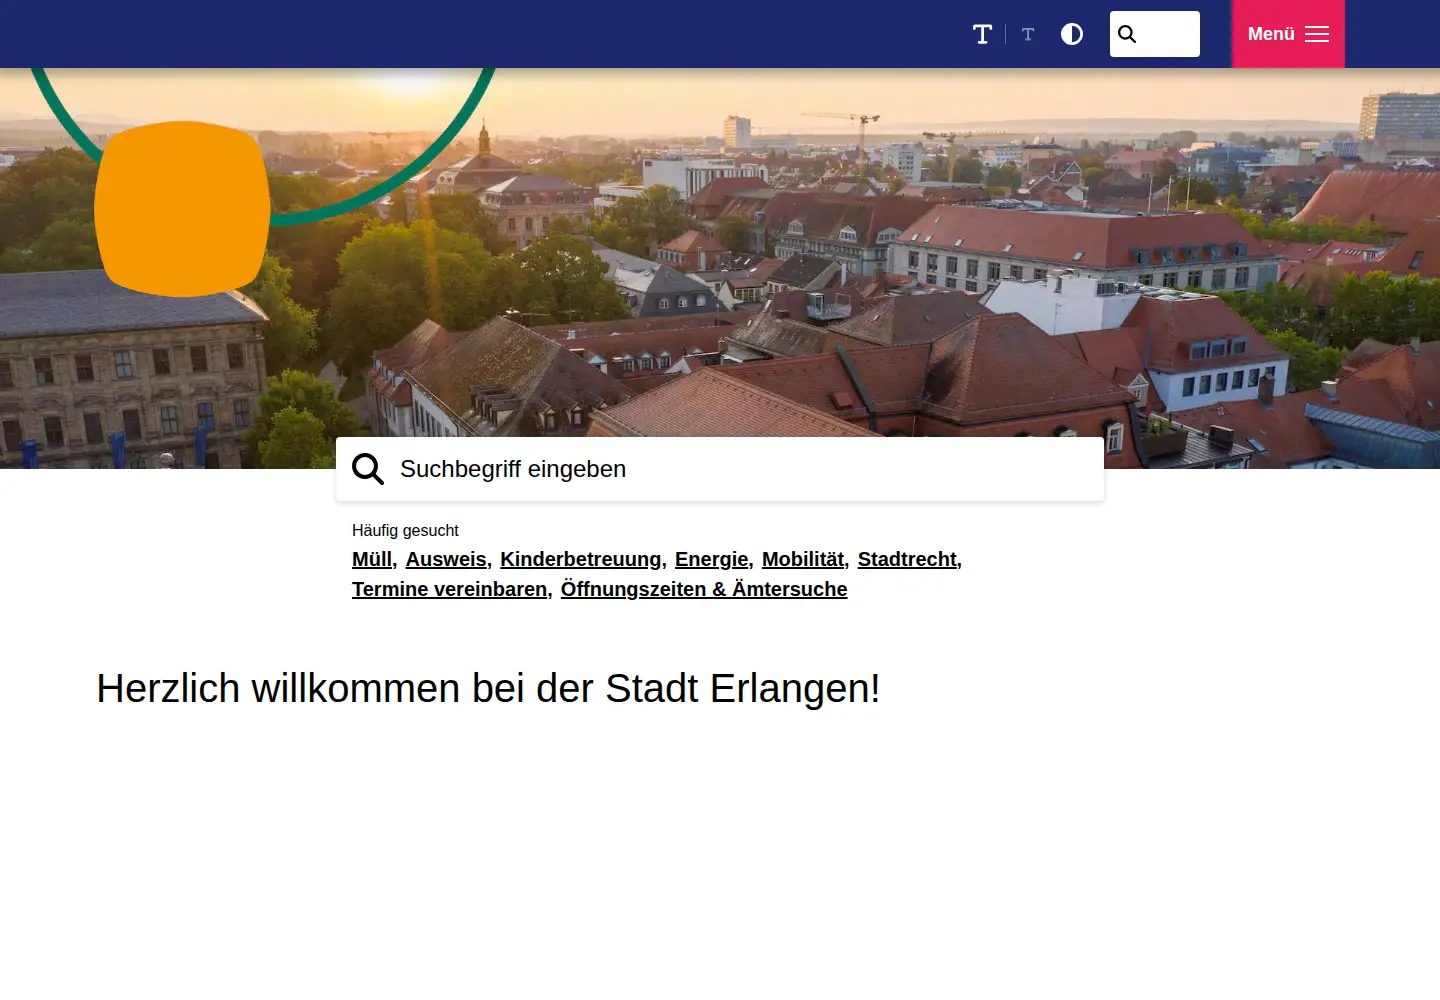Screen dimensions: 1440x1000
Task: Focus the header search input field
Action: 1155,34
